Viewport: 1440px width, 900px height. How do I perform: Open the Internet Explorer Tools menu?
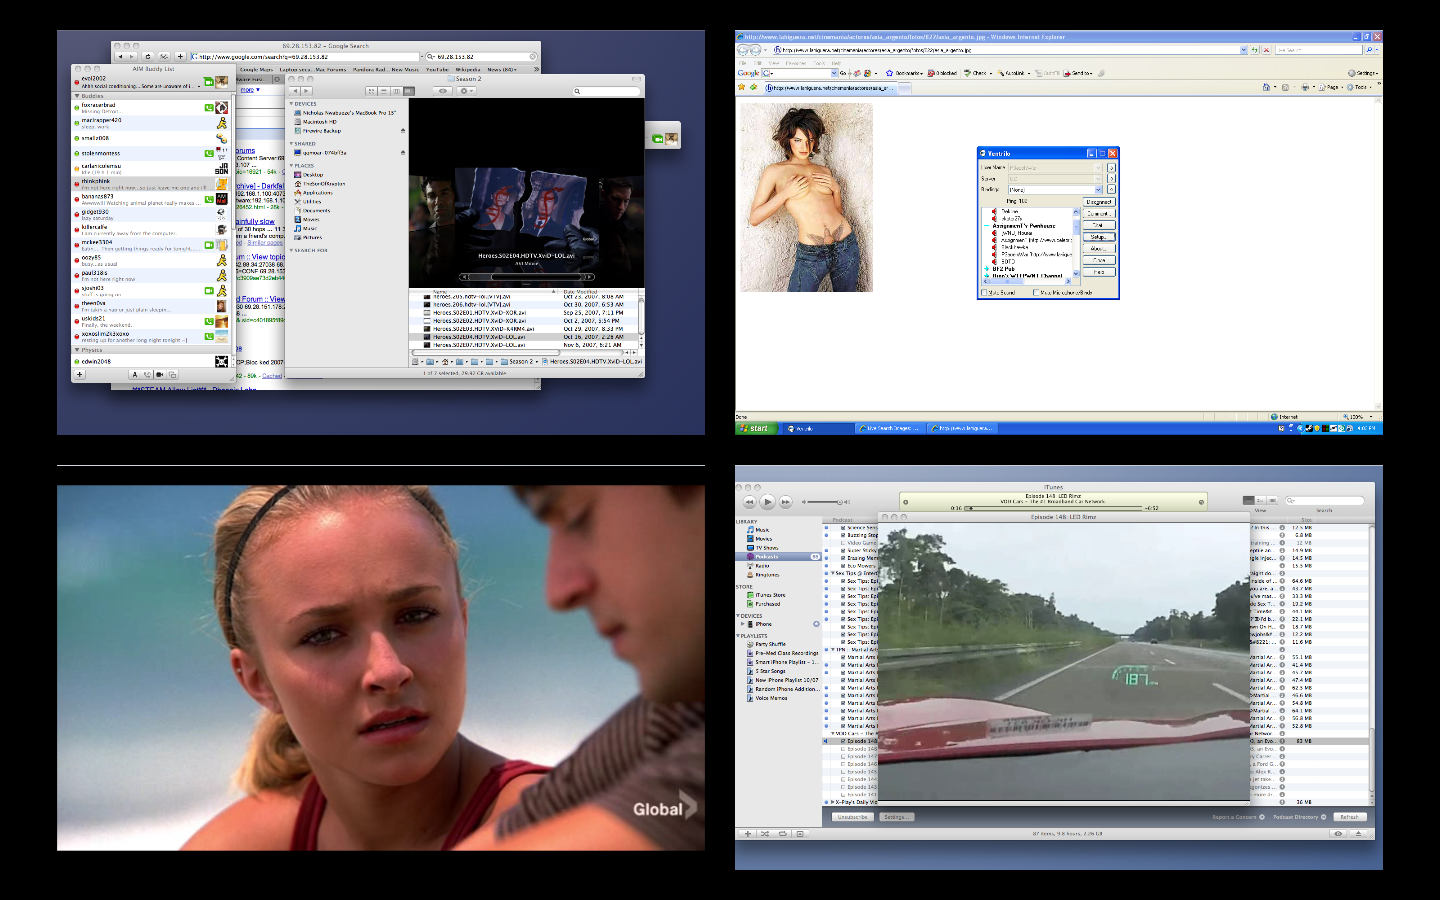1360,87
